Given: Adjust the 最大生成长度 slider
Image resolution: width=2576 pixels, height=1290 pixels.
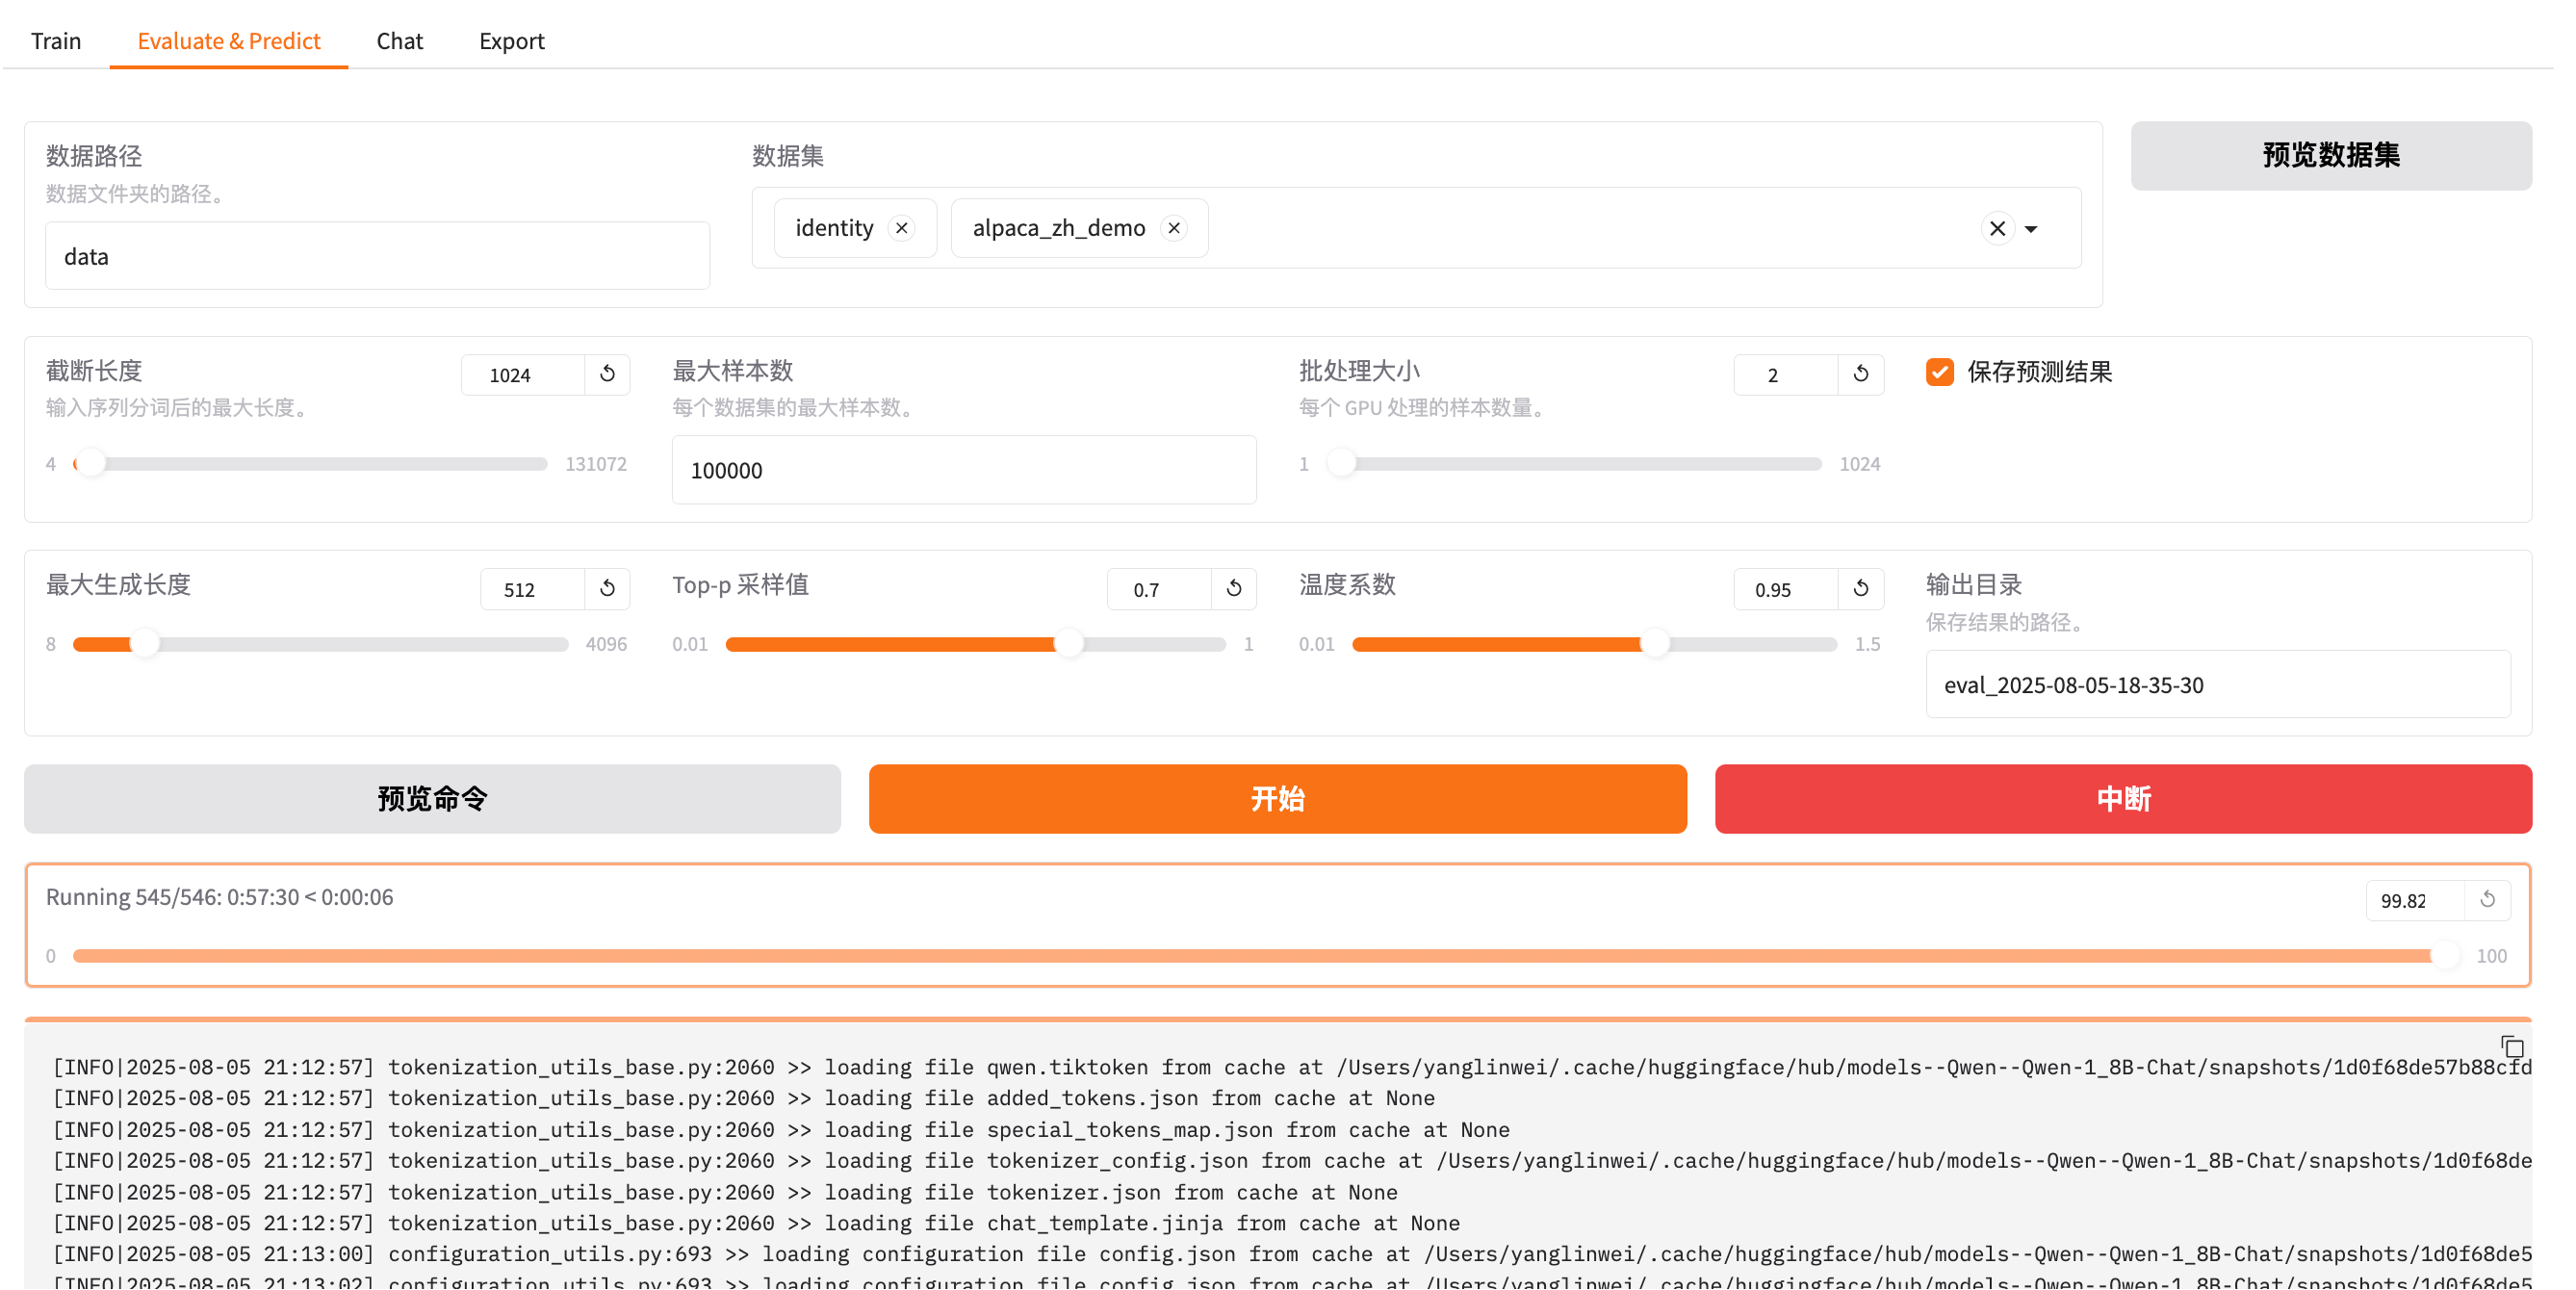Looking at the screenshot, I should 320,644.
